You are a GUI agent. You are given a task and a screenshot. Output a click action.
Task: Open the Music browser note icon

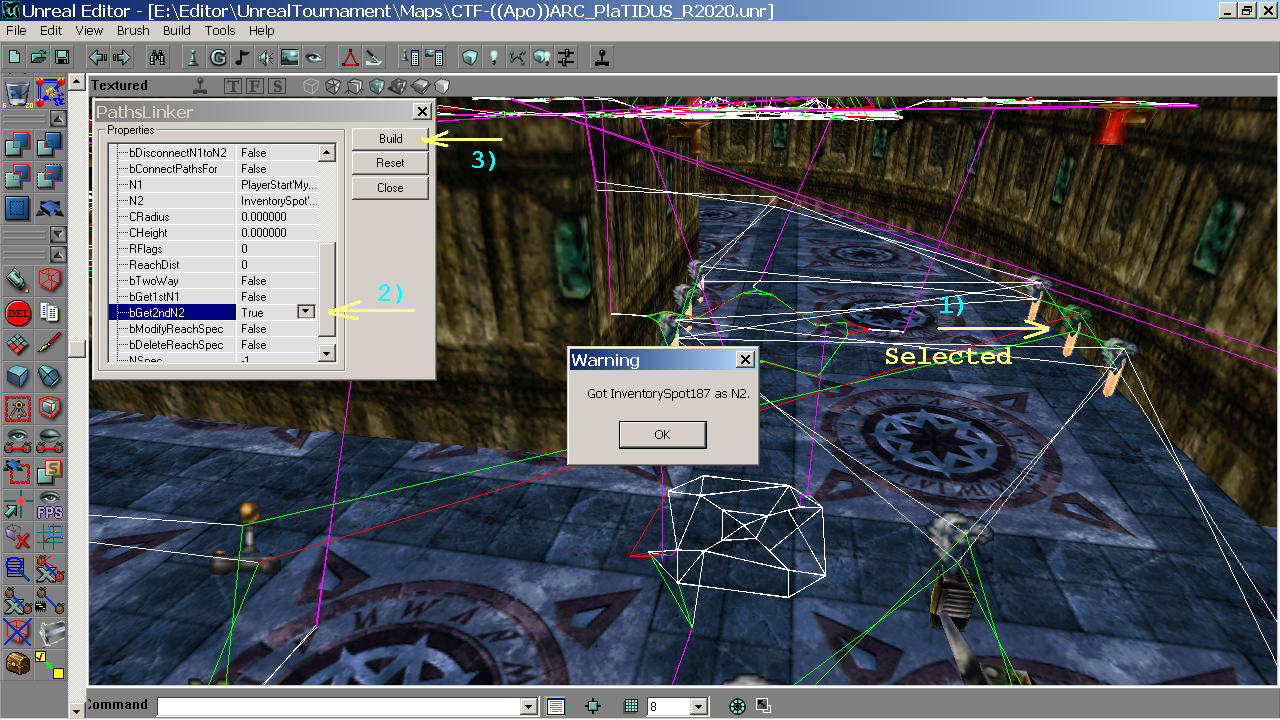coord(241,57)
